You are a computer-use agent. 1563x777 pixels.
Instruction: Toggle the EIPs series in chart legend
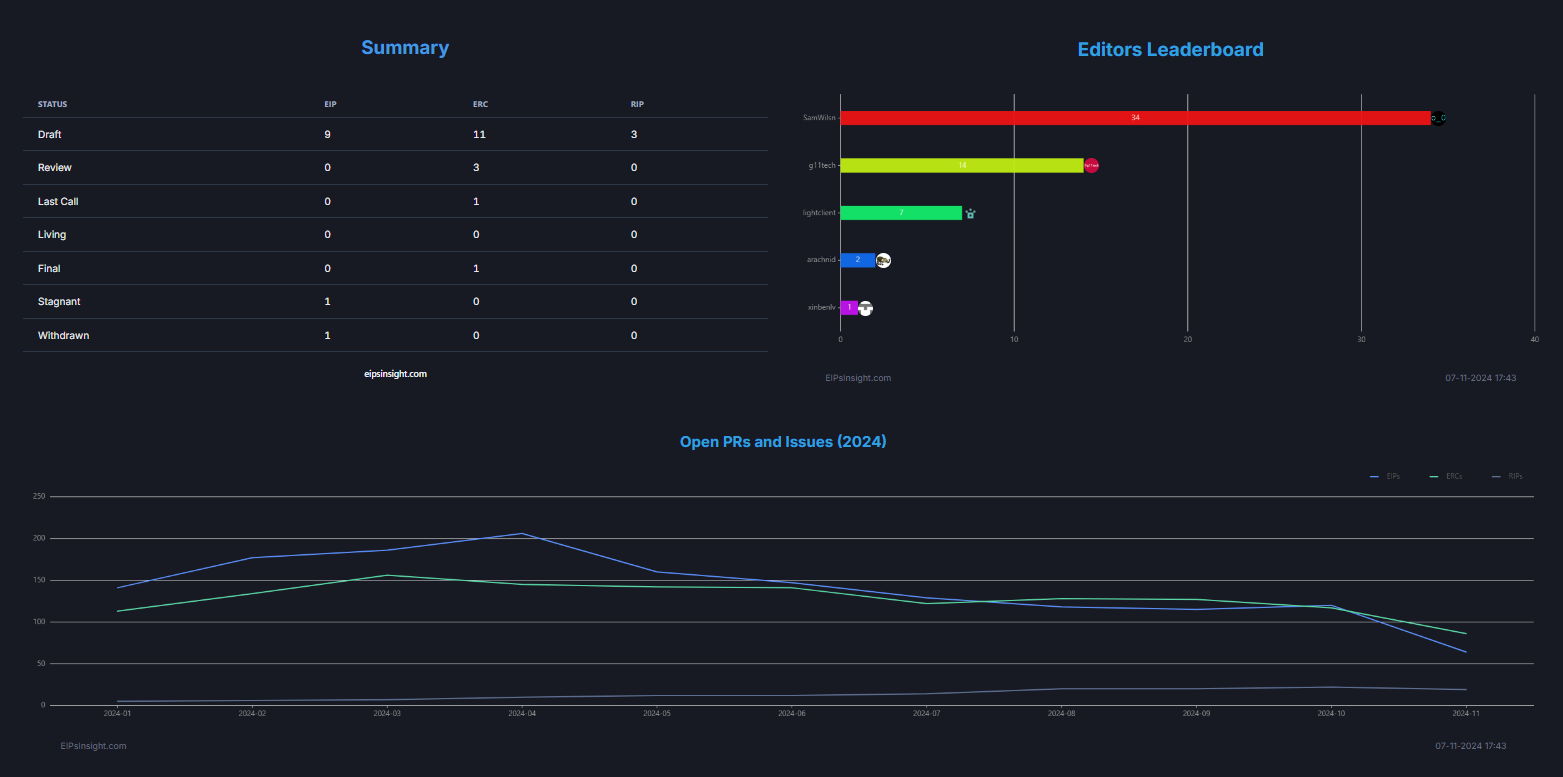1385,477
